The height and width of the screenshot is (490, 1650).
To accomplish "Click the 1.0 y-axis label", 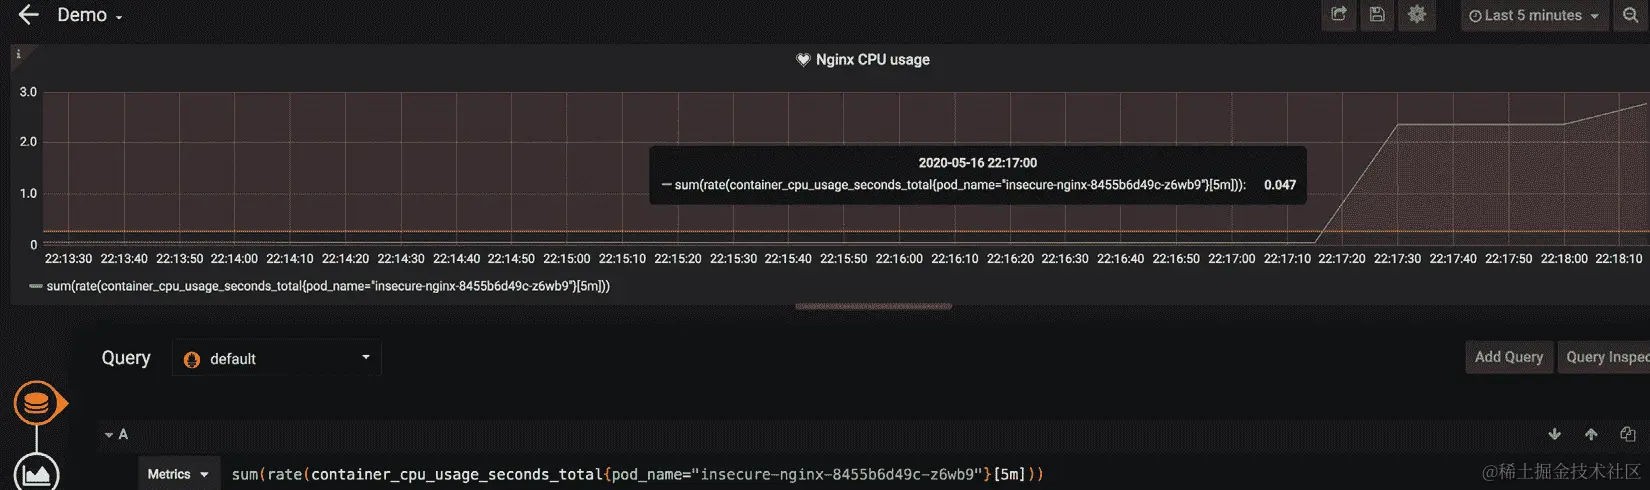I will click(28, 194).
